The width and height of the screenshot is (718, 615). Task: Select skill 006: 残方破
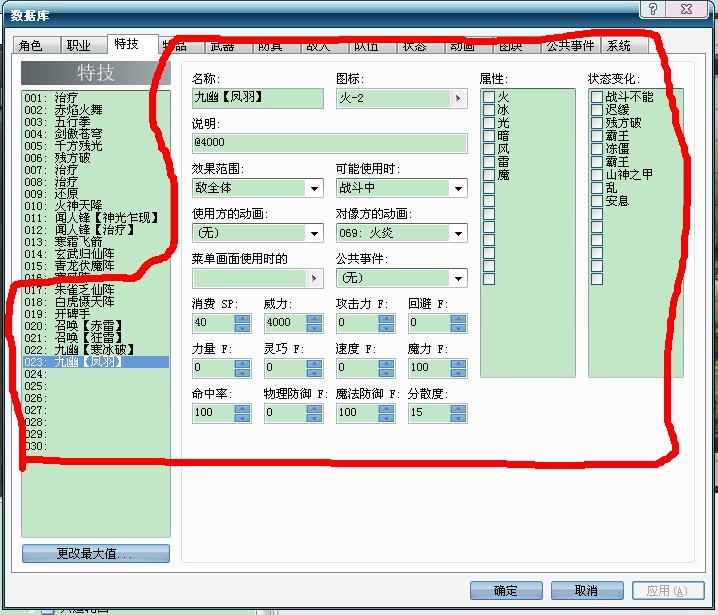[96, 158]
